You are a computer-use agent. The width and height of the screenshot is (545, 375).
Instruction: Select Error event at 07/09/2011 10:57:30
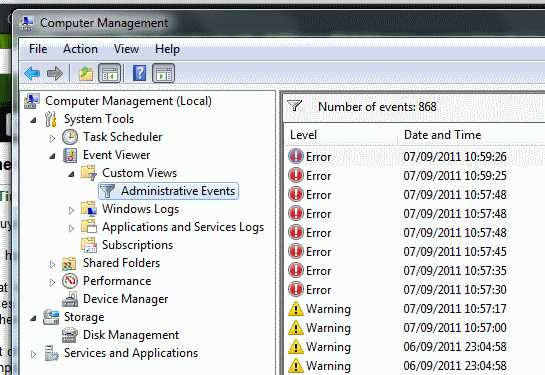point(415,290)
